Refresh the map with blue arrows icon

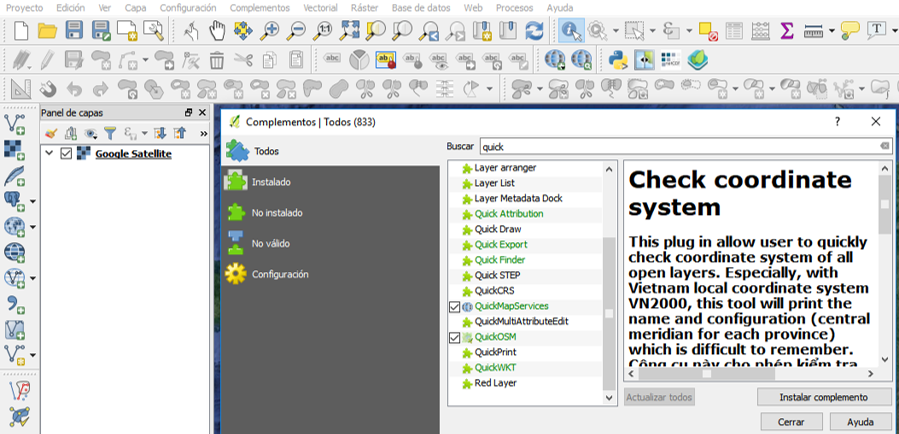pyautogui.click(x=534, y=30)
